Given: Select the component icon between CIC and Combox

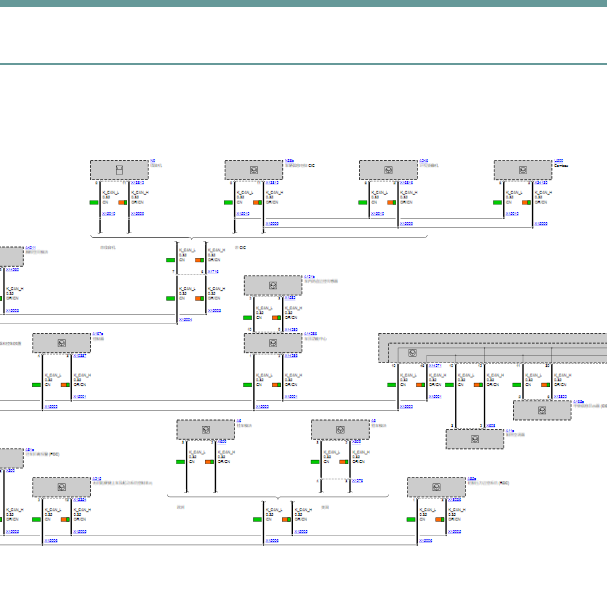Looking at the screenshot, I should (x=388, y=170).
